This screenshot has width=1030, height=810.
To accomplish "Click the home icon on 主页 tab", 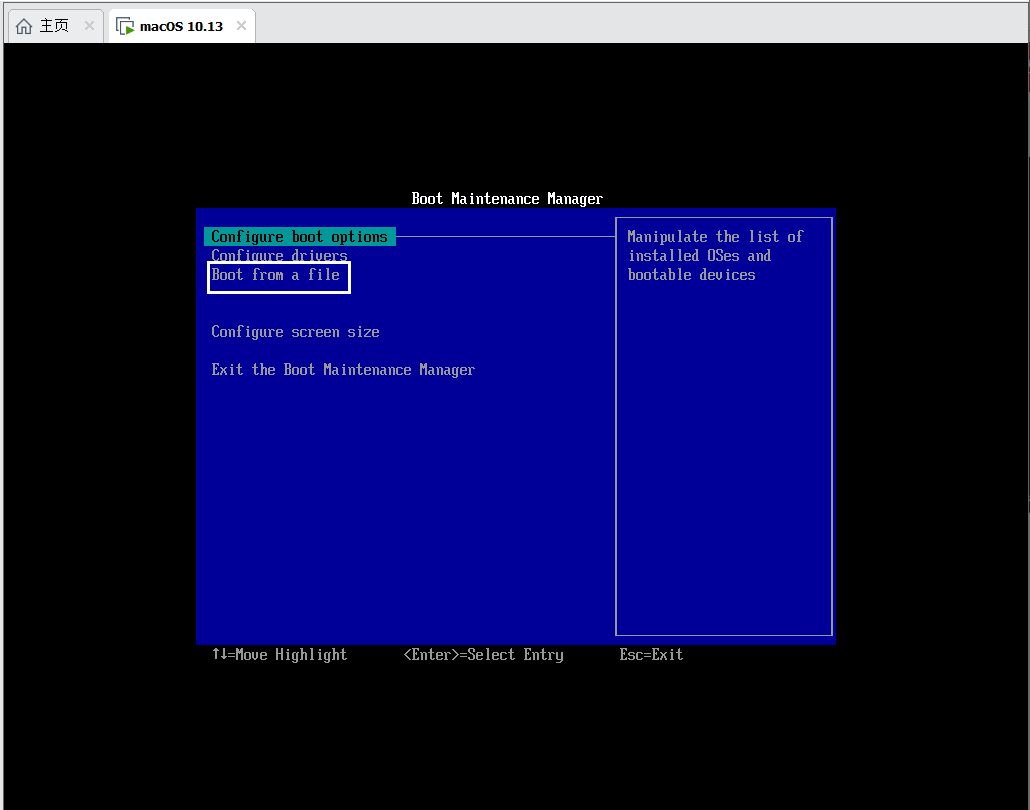I will (x=24, y=26).
